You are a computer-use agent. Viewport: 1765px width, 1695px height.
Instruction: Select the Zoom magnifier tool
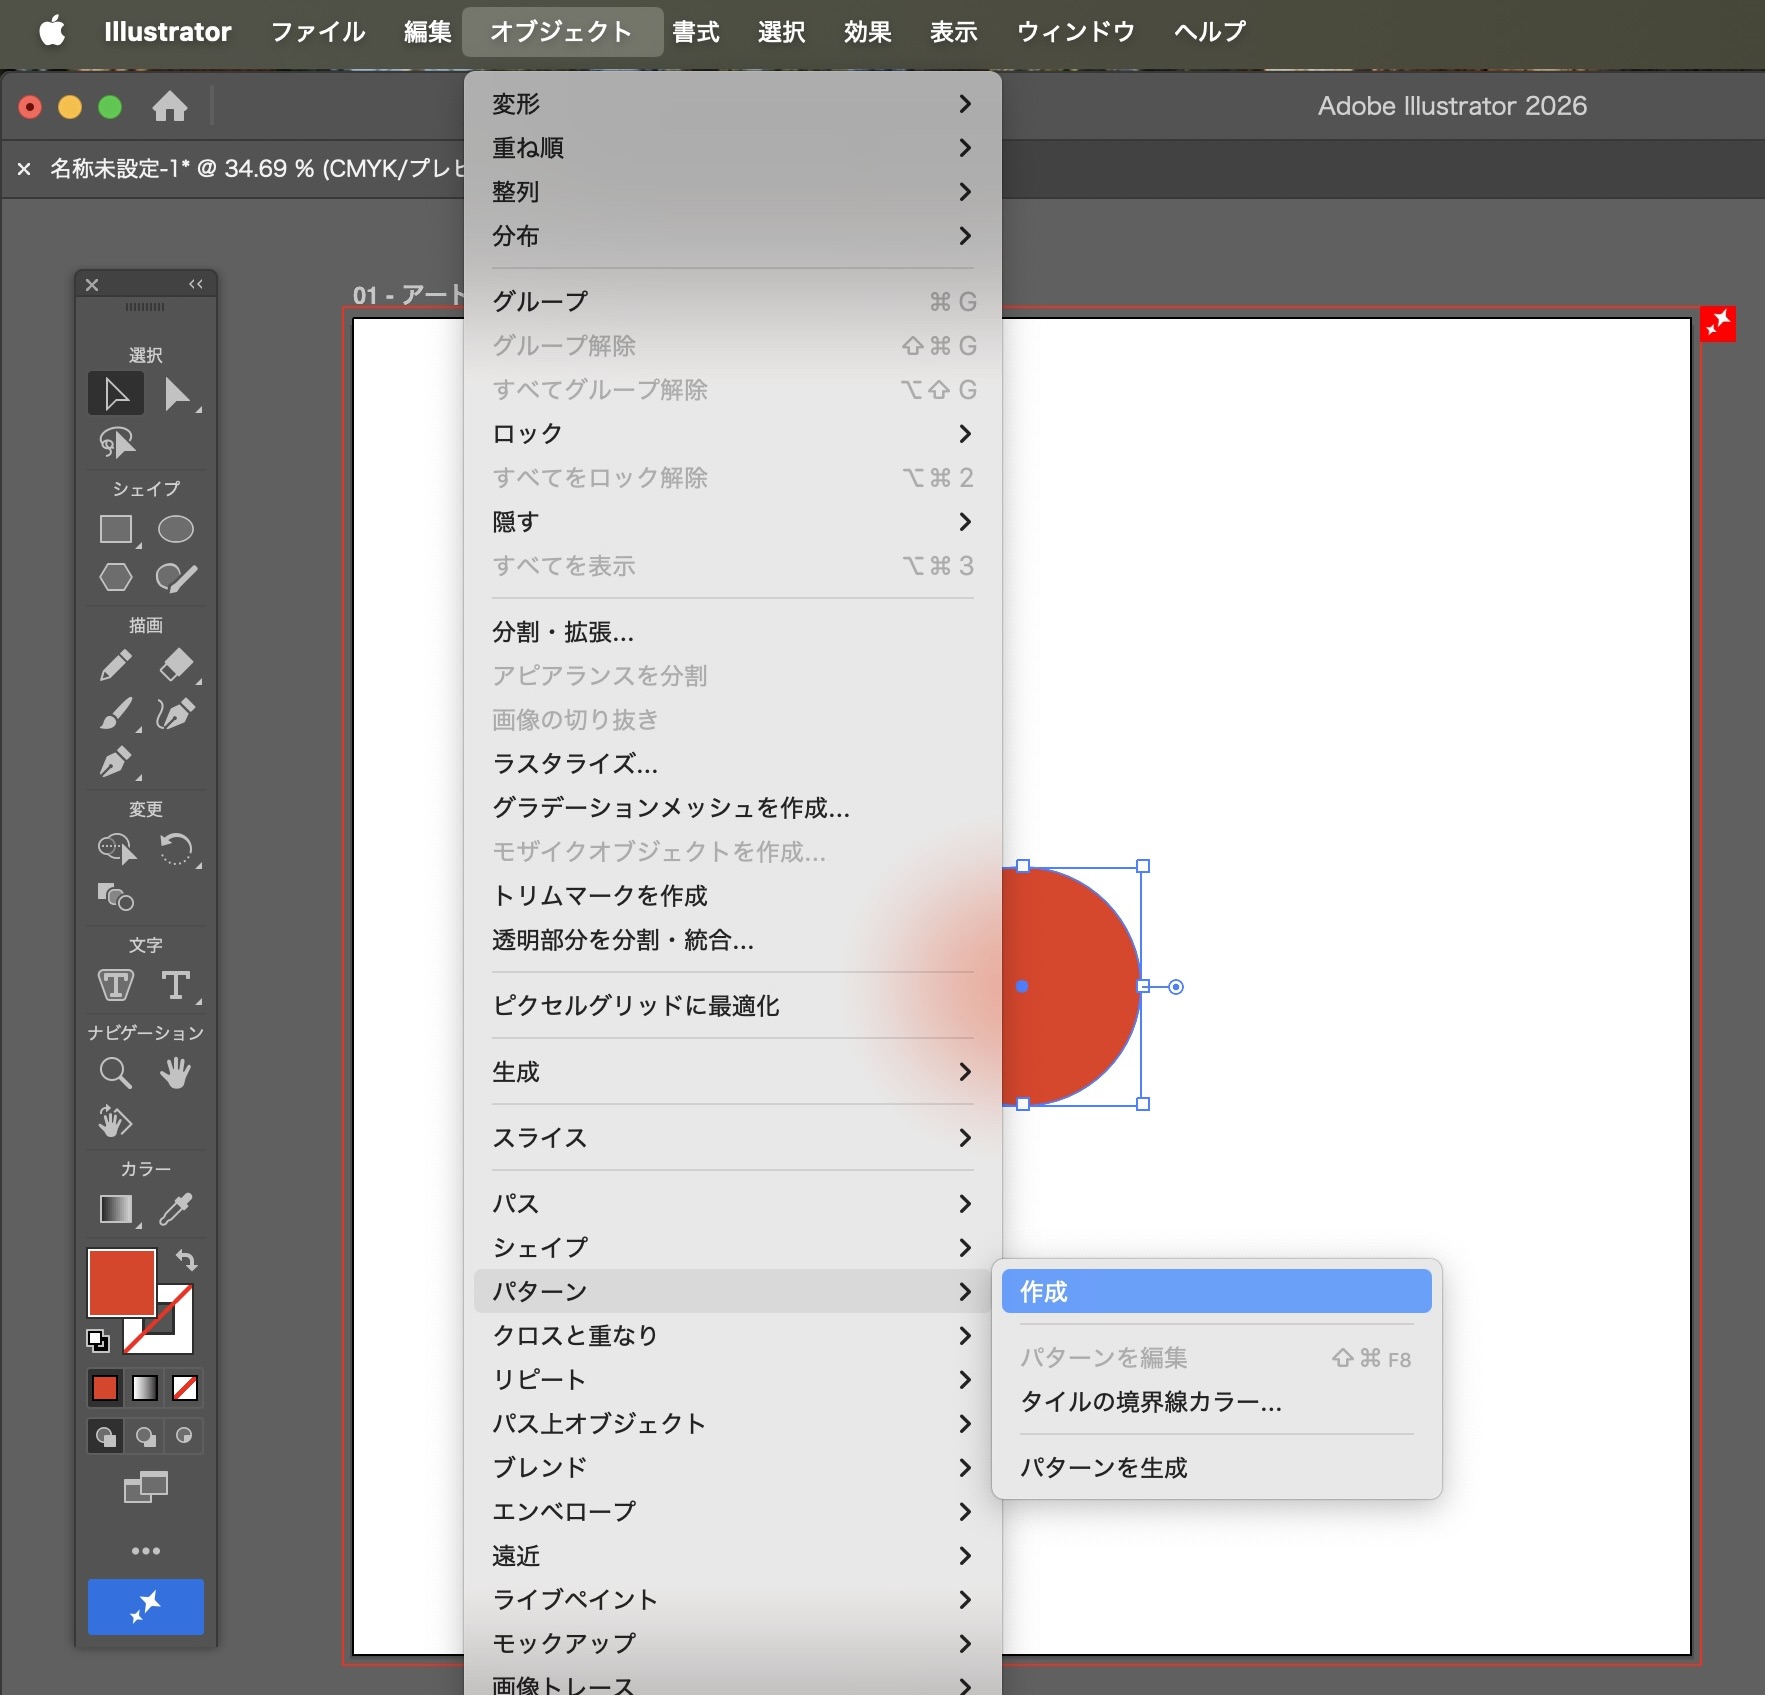tap(115, 1073)
